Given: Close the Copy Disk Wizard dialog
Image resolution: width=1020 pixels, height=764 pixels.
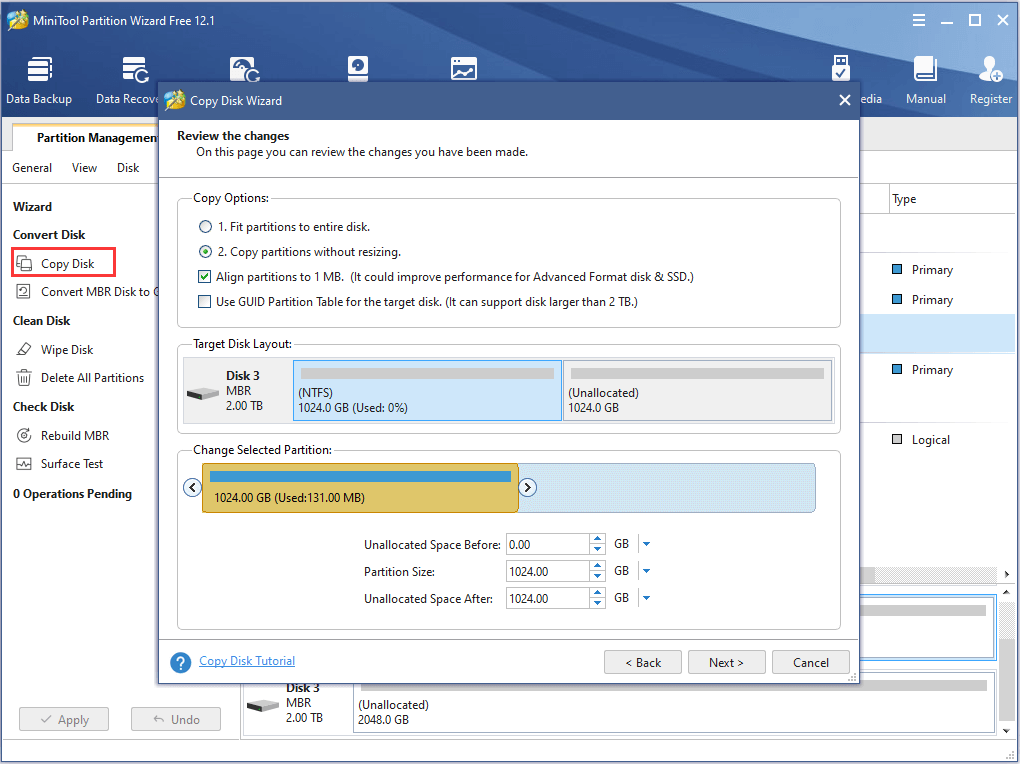Looking at the screenshot, I should tap(844, 100).
